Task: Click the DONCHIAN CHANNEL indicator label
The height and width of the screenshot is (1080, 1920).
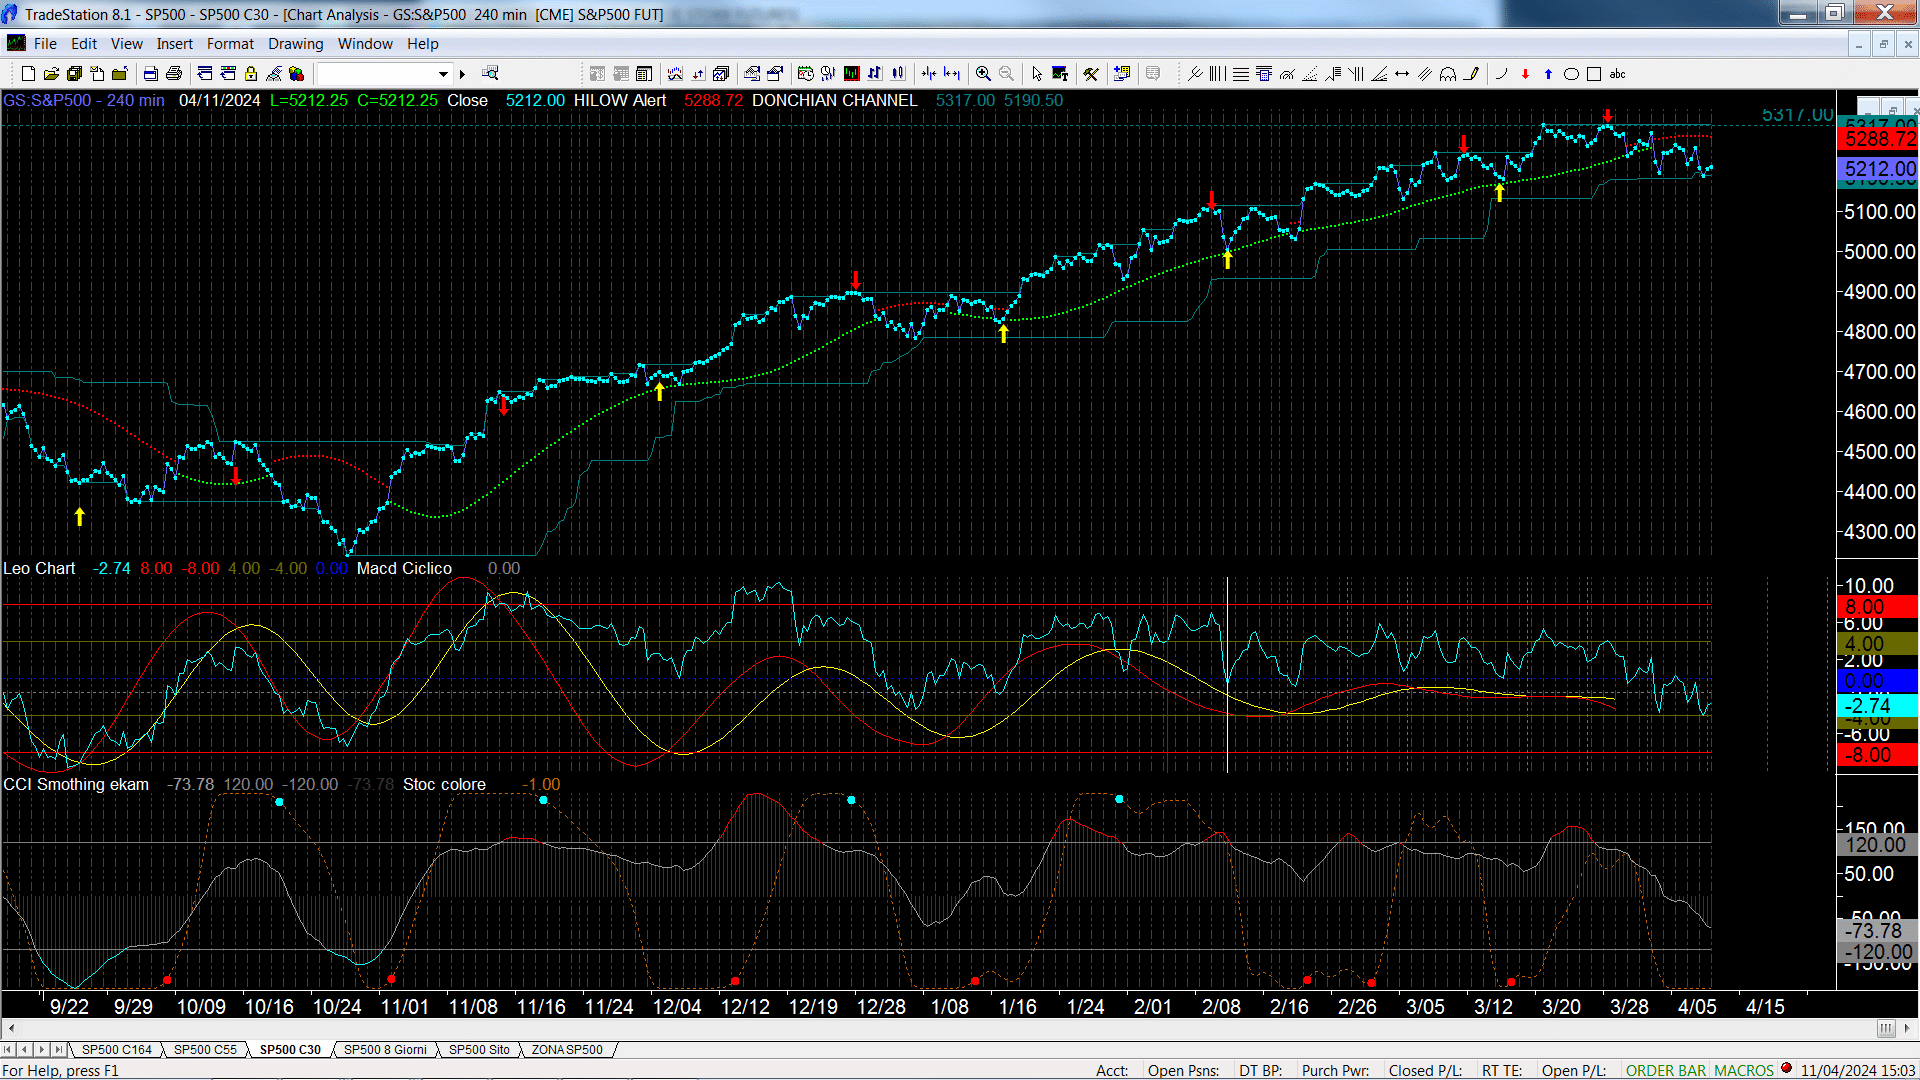Action: tap(834, 101)
